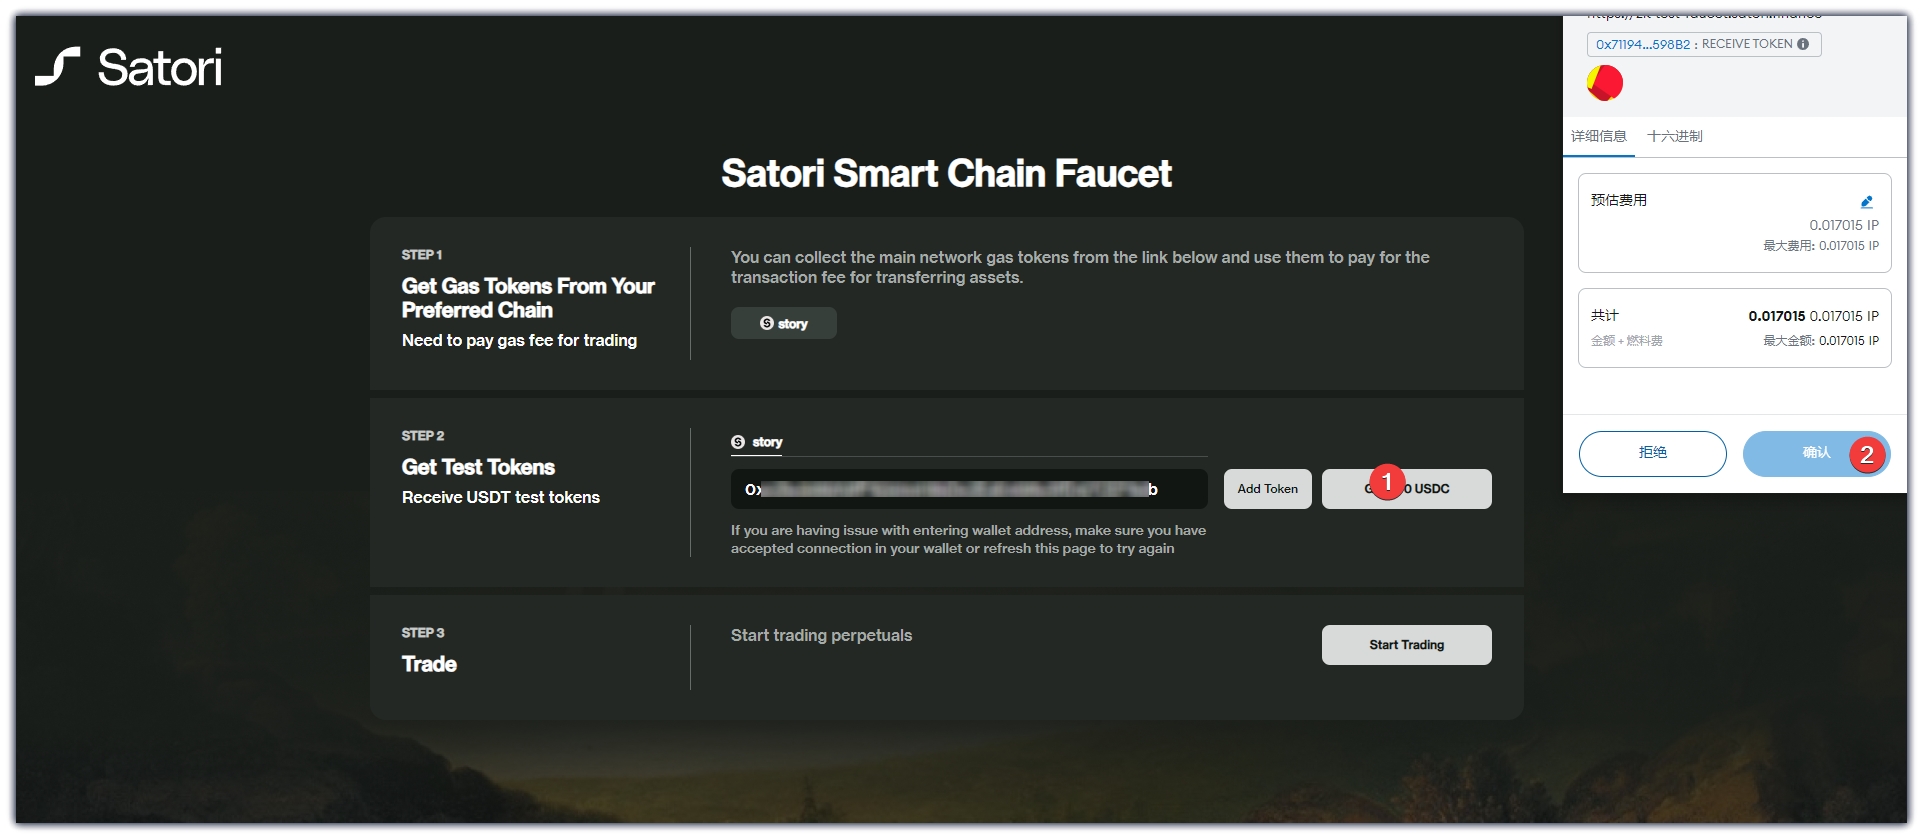This screenshot has height=839, width=1923.
Task: Open the story gas token link
Action: coord(783,324)
